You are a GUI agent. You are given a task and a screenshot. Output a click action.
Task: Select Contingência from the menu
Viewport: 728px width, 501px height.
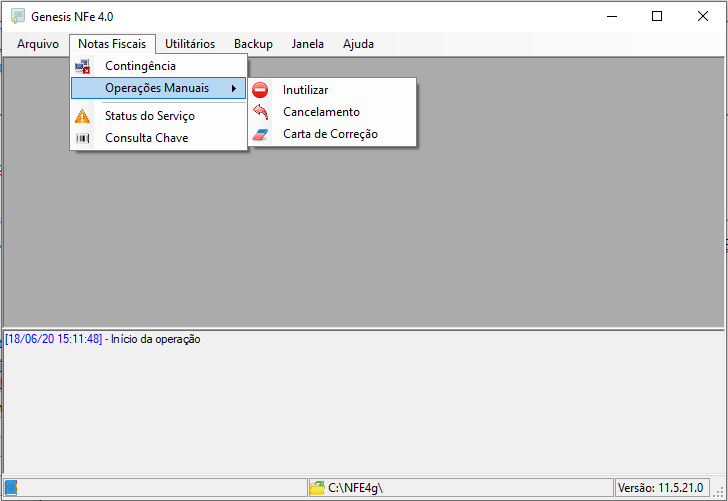158,66
